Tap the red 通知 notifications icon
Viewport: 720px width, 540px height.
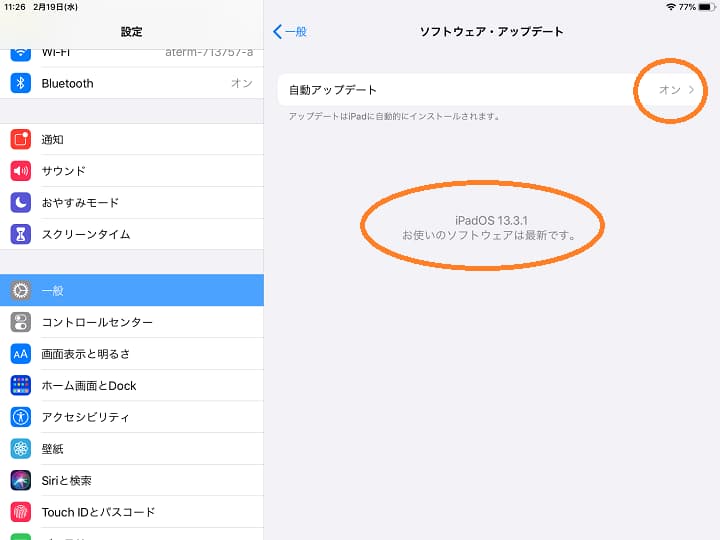click(x=21, y=139)
